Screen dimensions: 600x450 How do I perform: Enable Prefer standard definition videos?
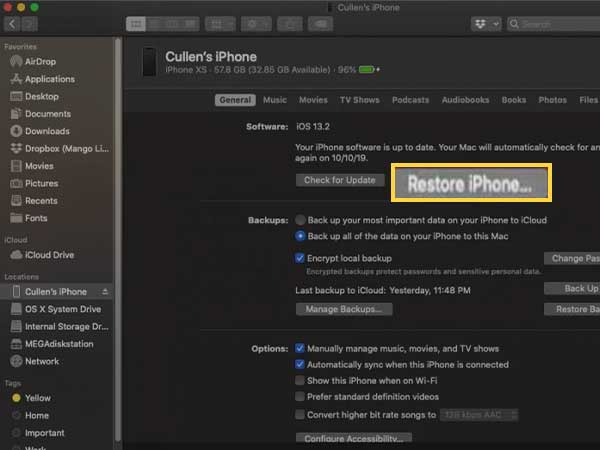300,397
